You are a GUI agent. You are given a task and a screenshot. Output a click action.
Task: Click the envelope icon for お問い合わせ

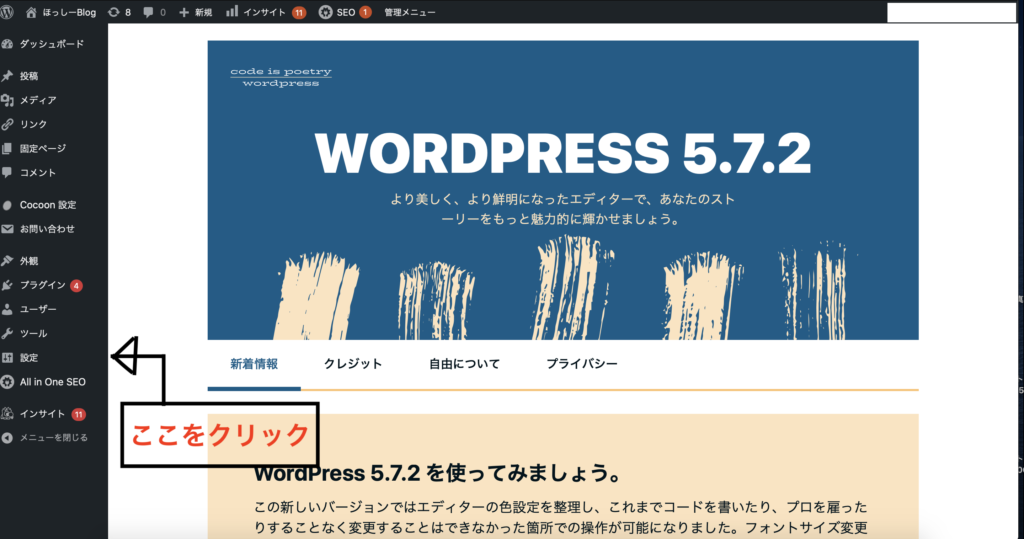pos(7,229)
